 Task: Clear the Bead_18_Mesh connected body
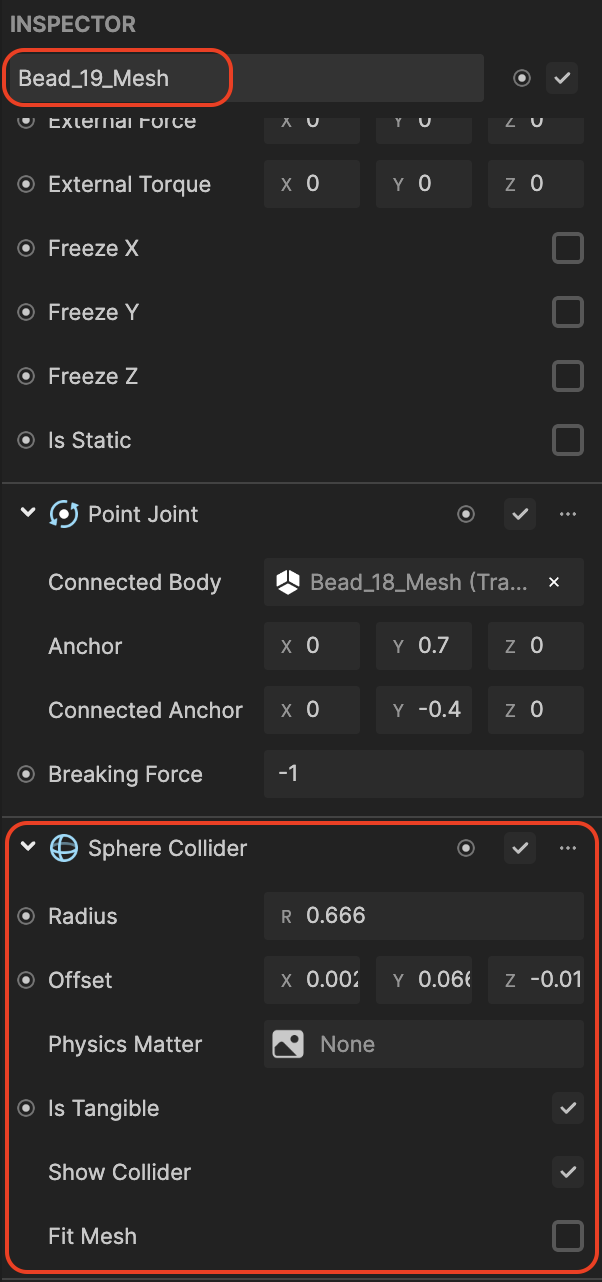click(x=554, y=583)
